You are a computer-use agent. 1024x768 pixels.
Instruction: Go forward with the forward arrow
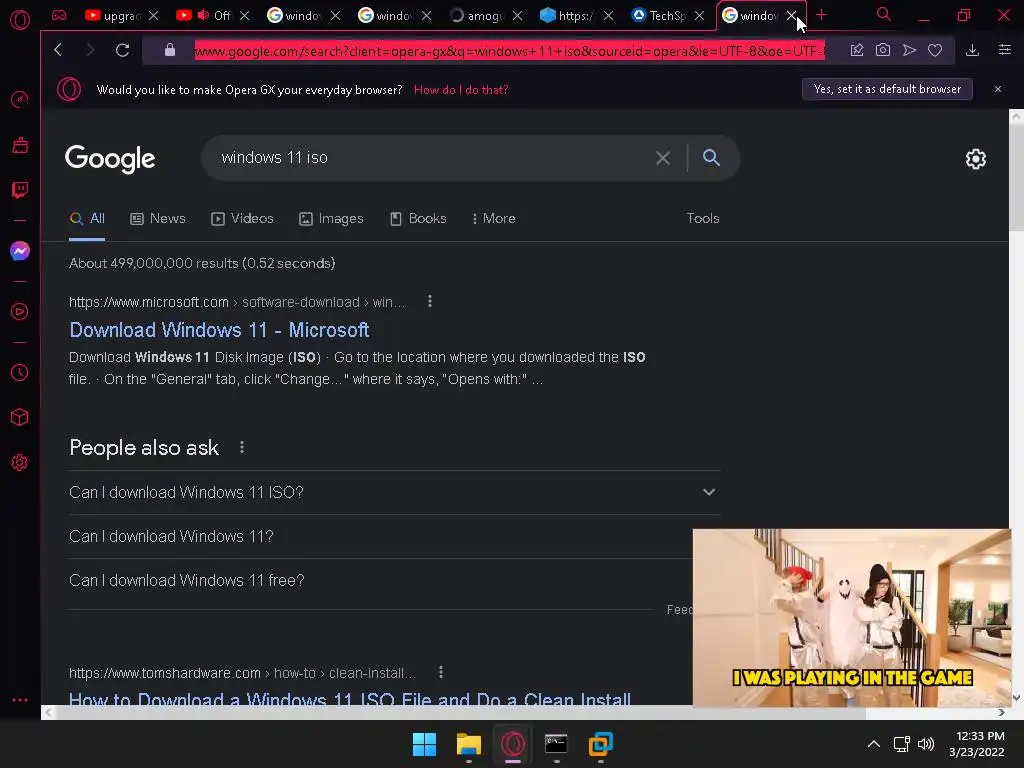tap(90, 50)
